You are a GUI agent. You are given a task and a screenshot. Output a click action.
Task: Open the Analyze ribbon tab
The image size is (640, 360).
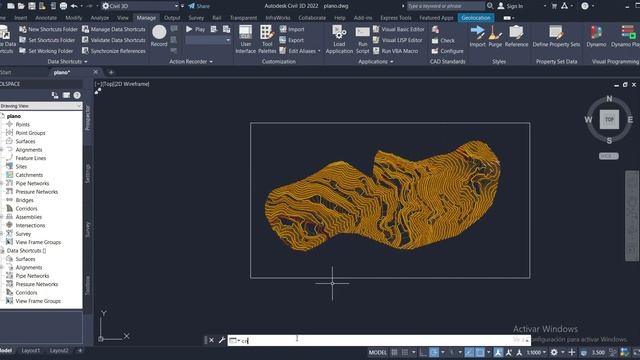(x=100, y=18)
